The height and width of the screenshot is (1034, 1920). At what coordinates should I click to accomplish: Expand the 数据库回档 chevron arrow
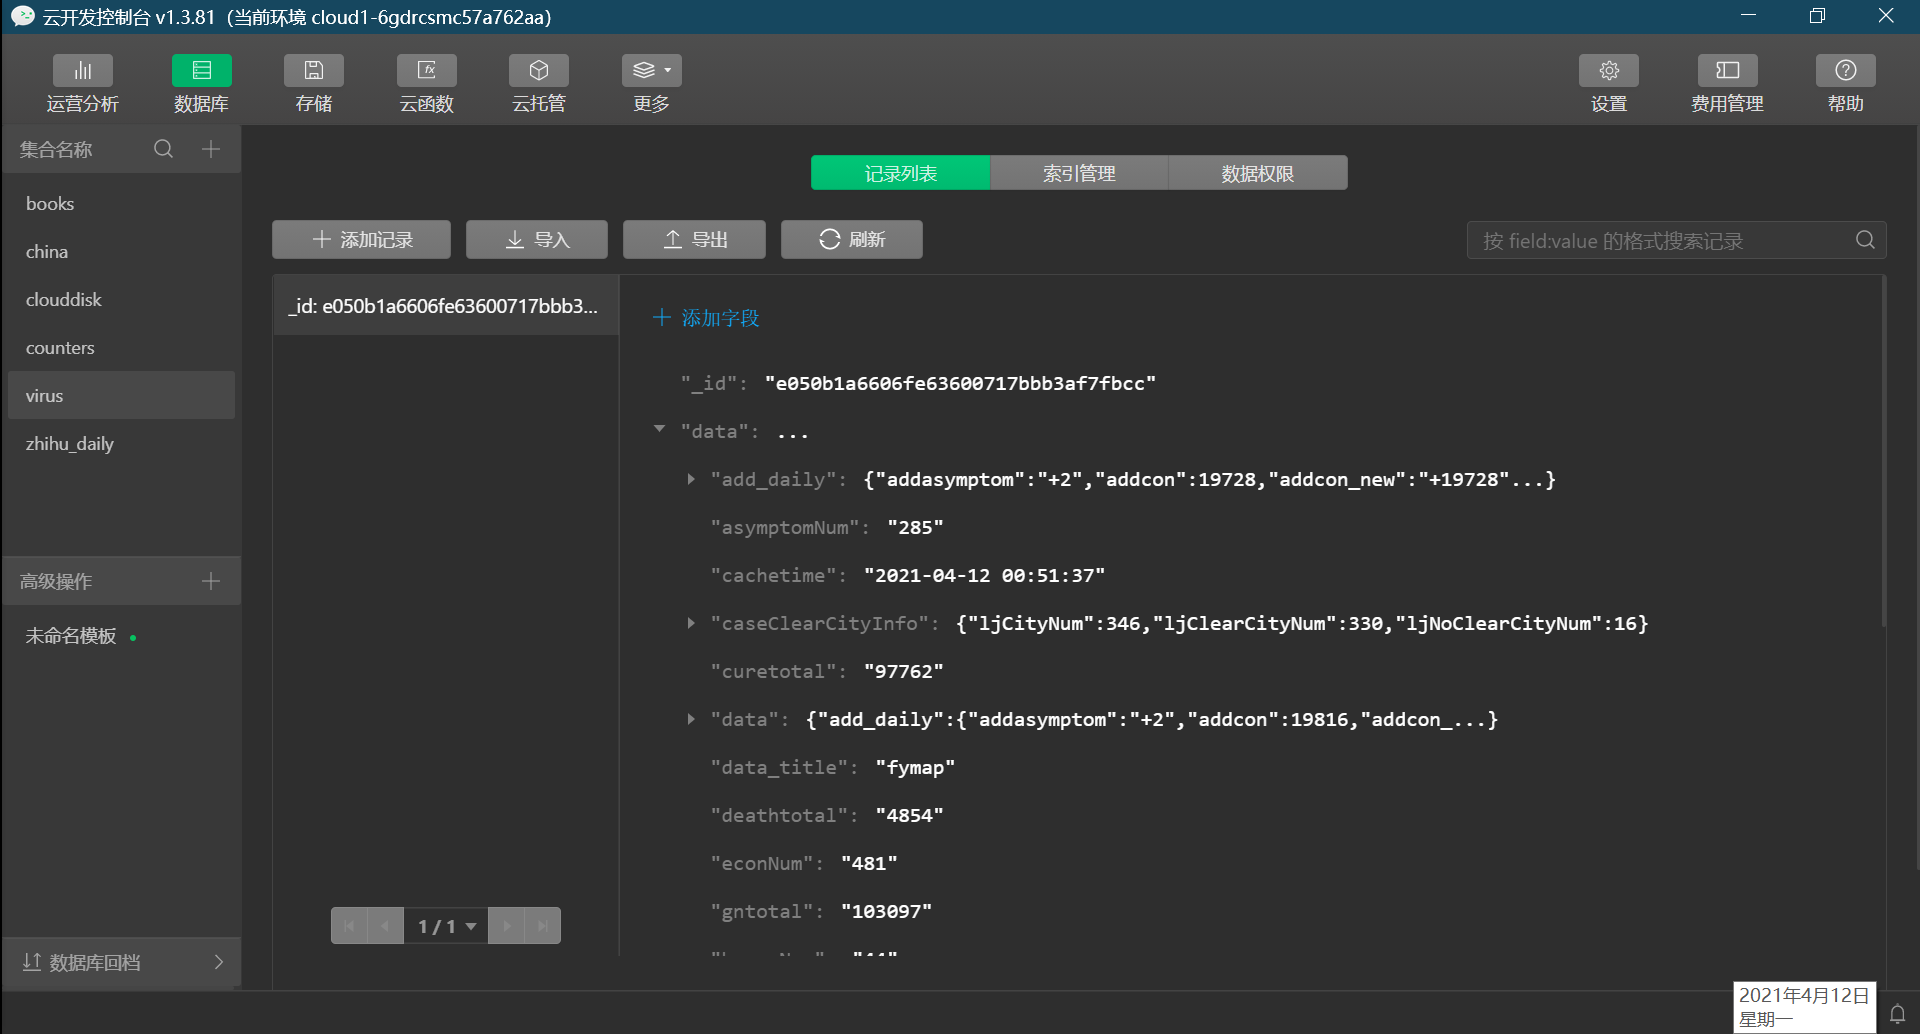click(x=219, y=962)
